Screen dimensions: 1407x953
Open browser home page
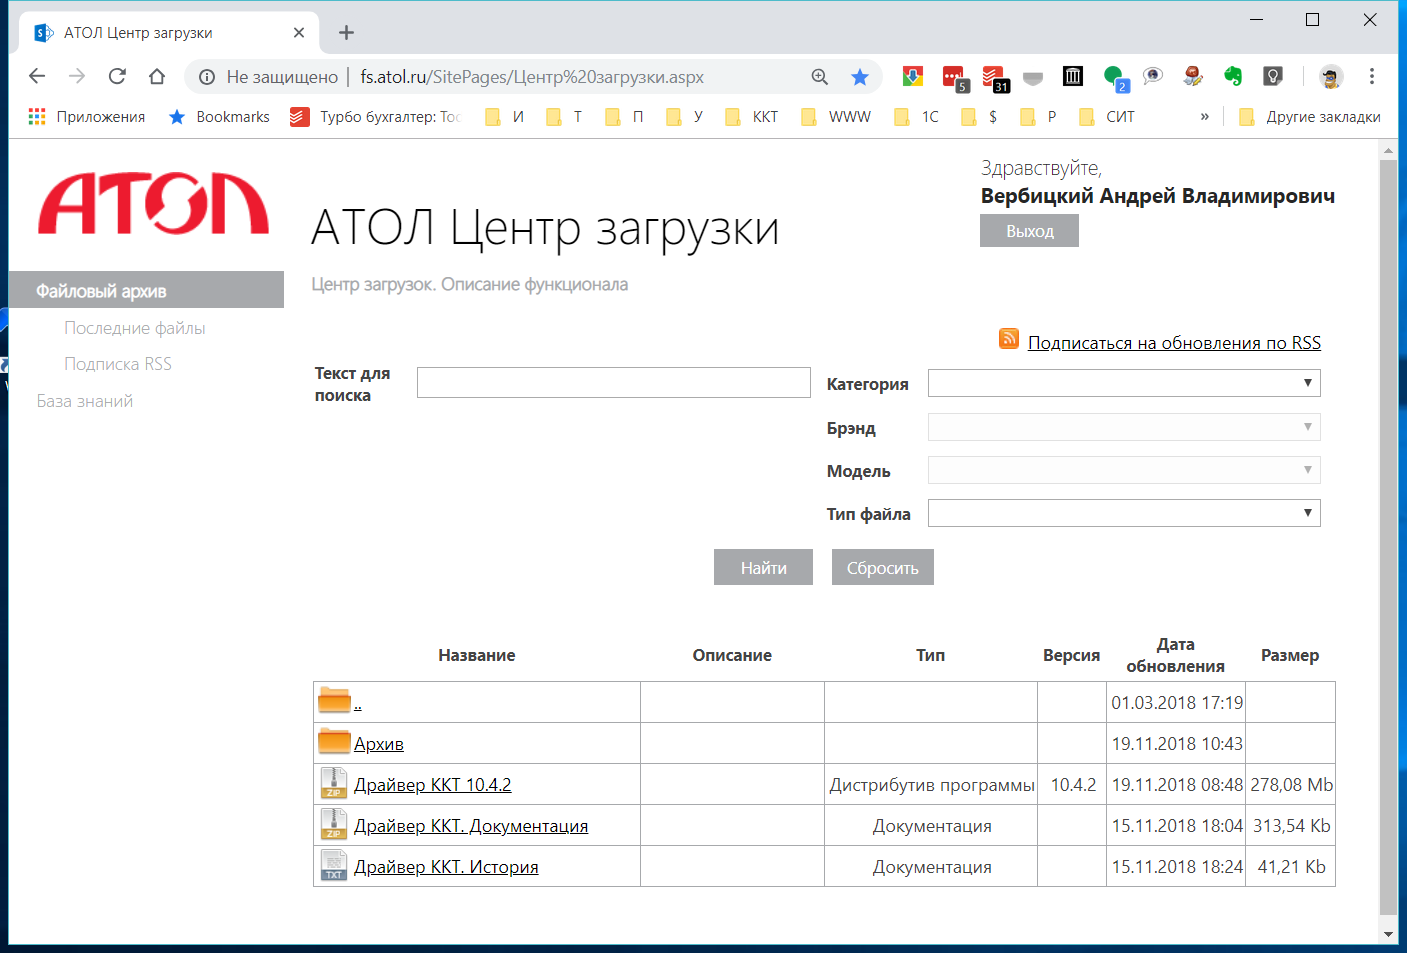coord(157,76)
